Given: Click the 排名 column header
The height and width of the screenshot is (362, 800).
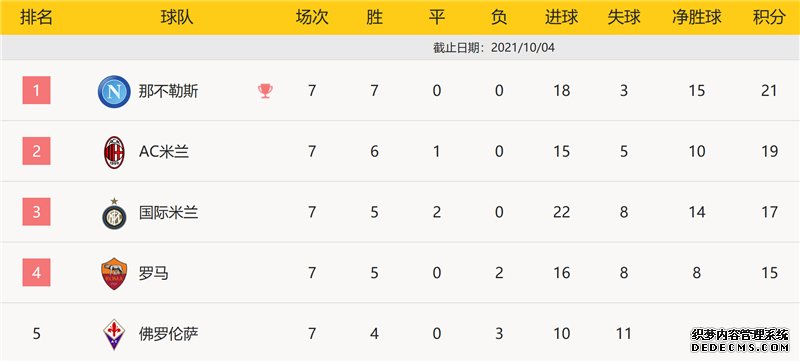Looking at the screenshot, I should pyautogui.click(x=36, y=18).
